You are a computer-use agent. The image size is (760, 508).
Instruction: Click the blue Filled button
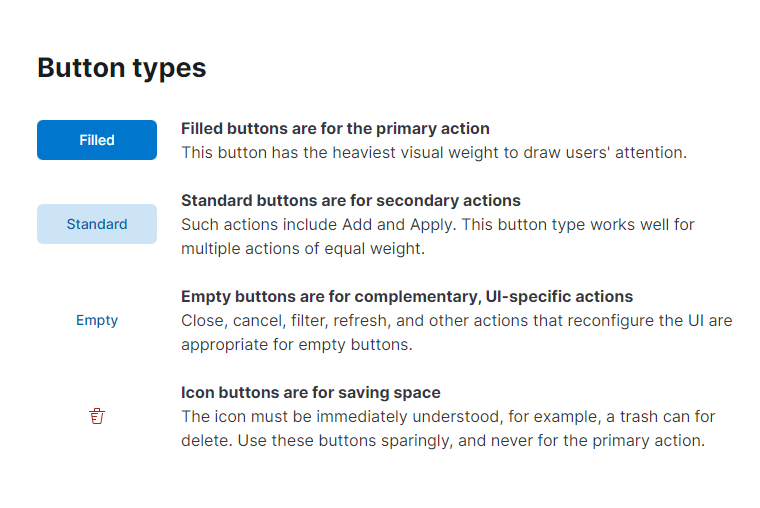tap(97, 140)
